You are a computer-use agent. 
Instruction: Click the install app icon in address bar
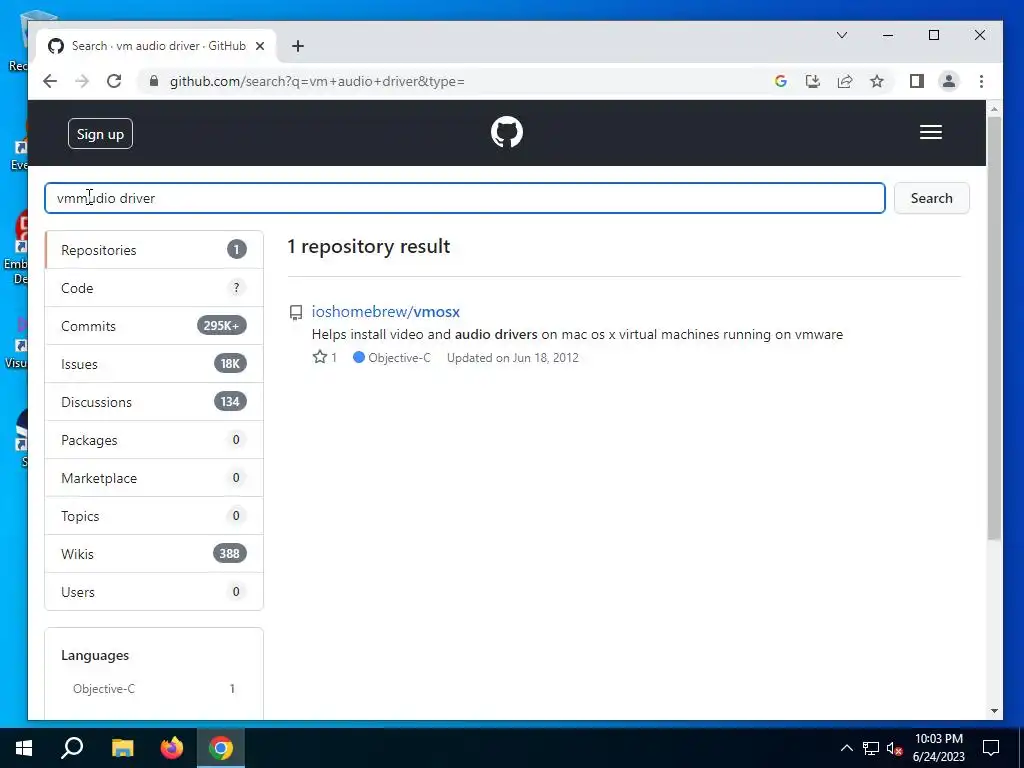coord(812,81)
